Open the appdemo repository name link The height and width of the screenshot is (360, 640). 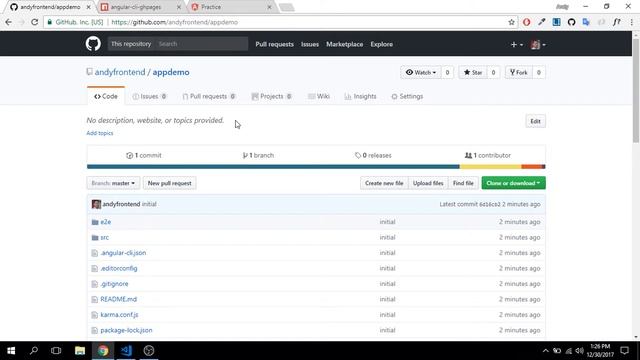click(x=171, y=72)
